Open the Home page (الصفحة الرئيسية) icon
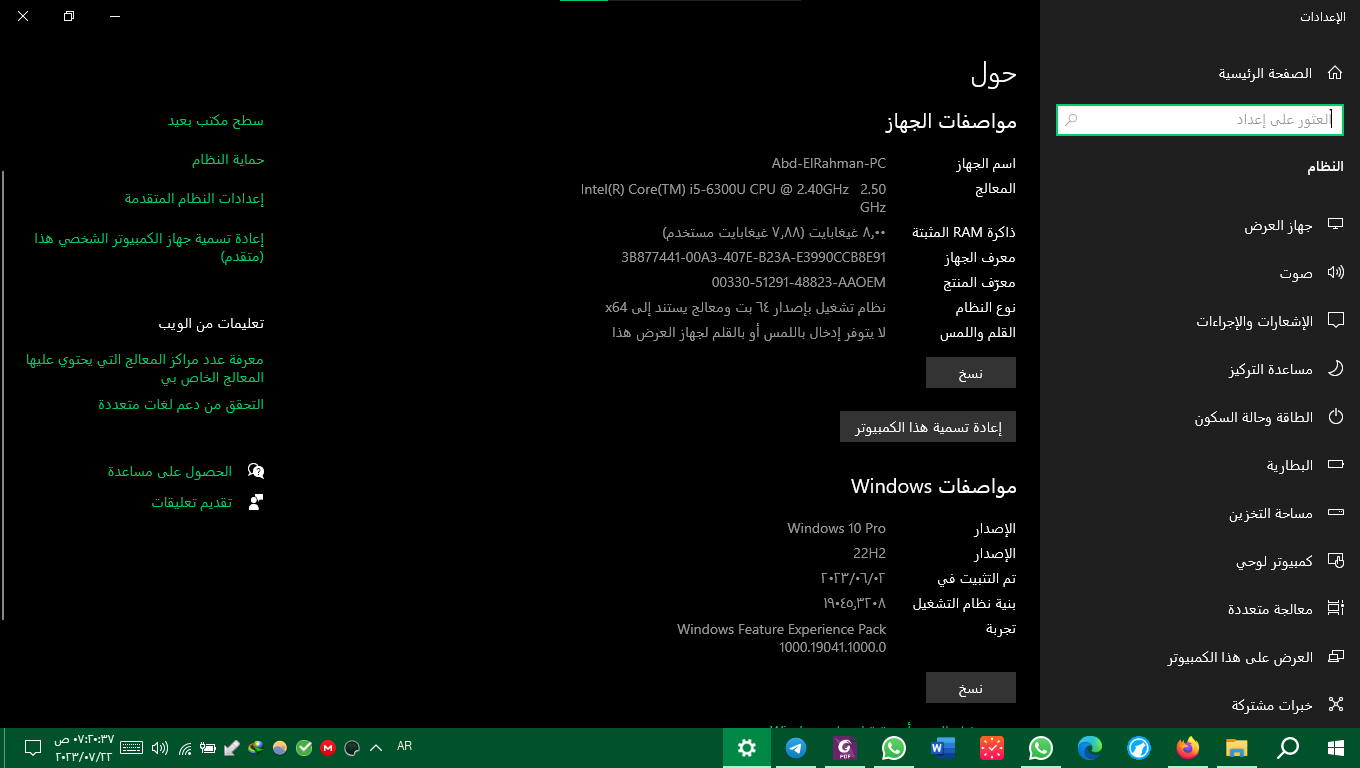This screenshot has width=1360, height=768. pyautogui.click(x=1334, y=73)
